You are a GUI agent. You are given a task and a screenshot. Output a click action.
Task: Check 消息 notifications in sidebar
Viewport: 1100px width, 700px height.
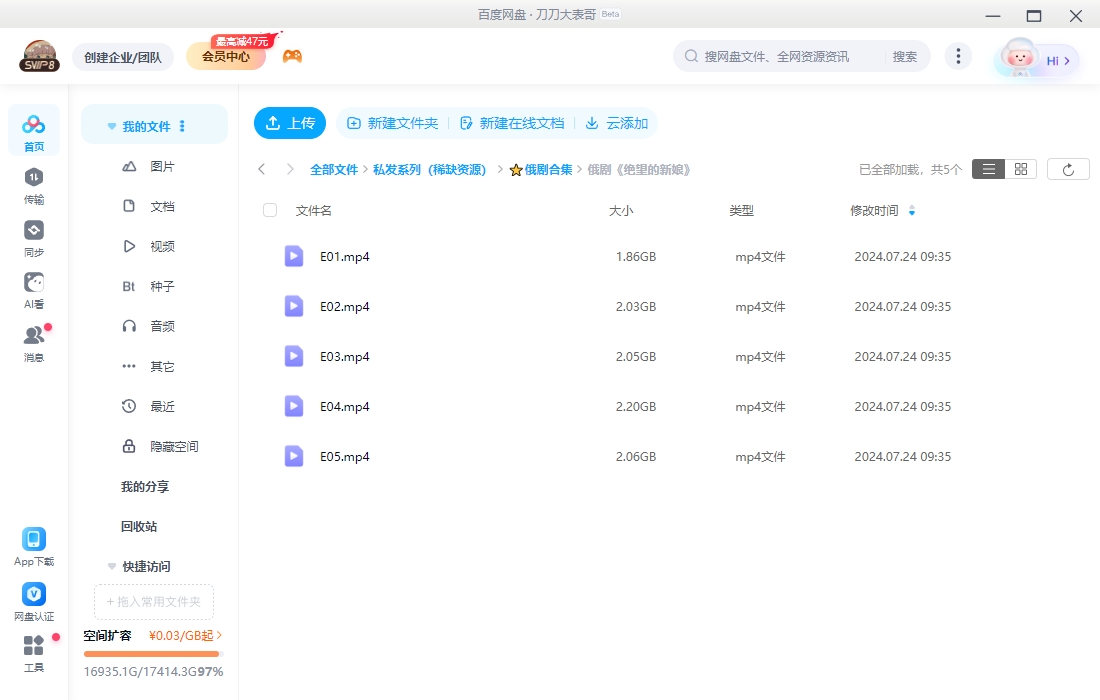pyautogui.click(x=33, y=340)
